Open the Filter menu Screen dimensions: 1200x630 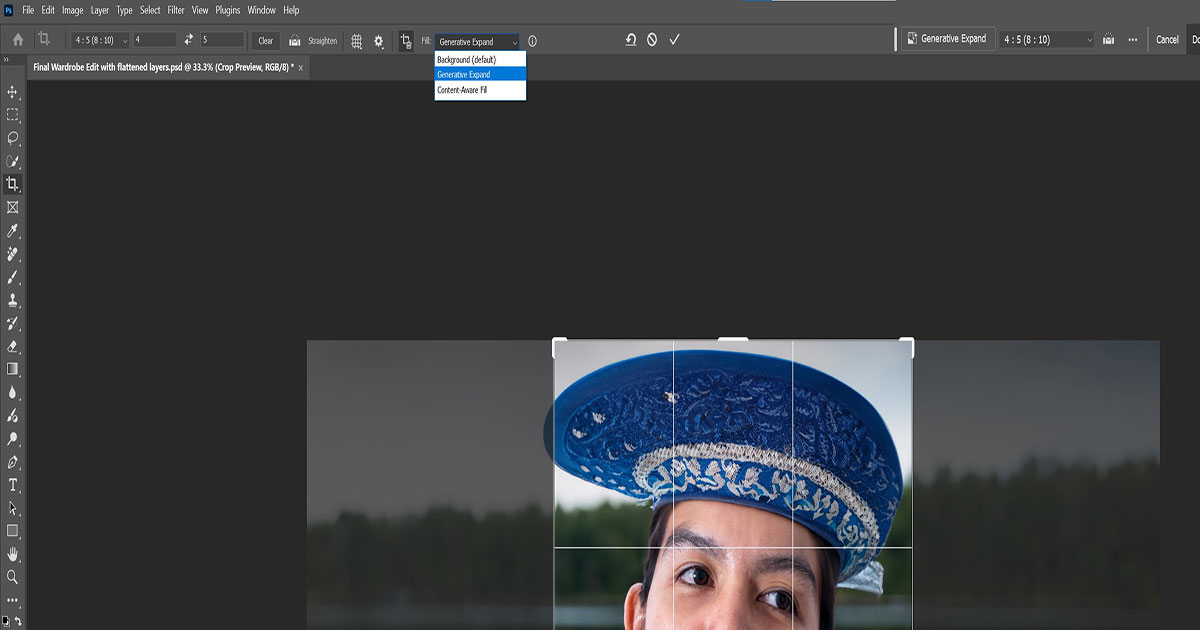pos(176,10)
